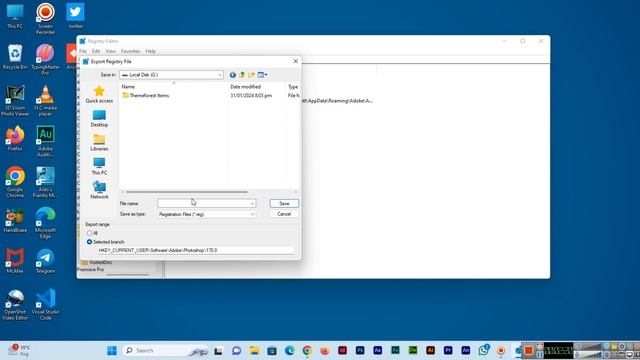Go up one folder level
The height and width of the screenshot is (360, 640).
pyautogui.click(x=242, y=75)
